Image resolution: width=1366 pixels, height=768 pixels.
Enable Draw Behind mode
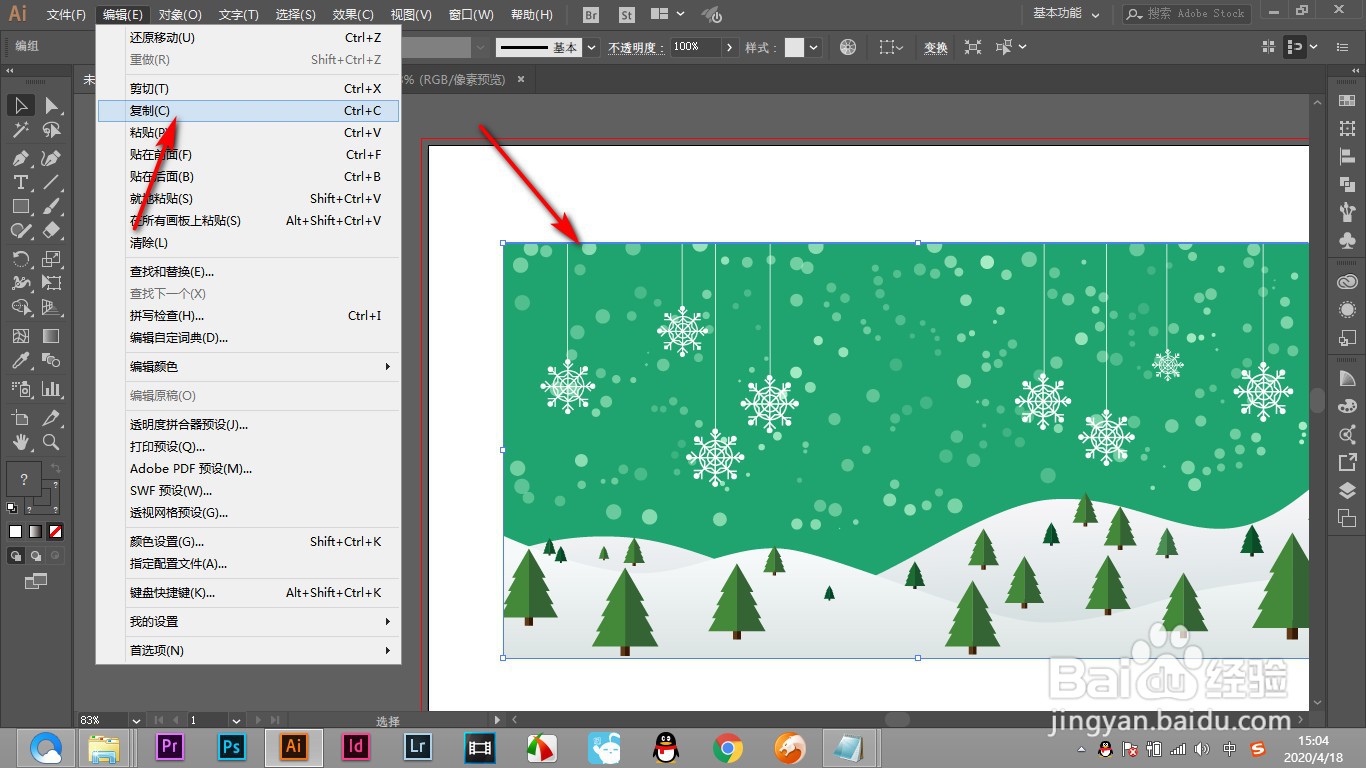tap(36, 555)
